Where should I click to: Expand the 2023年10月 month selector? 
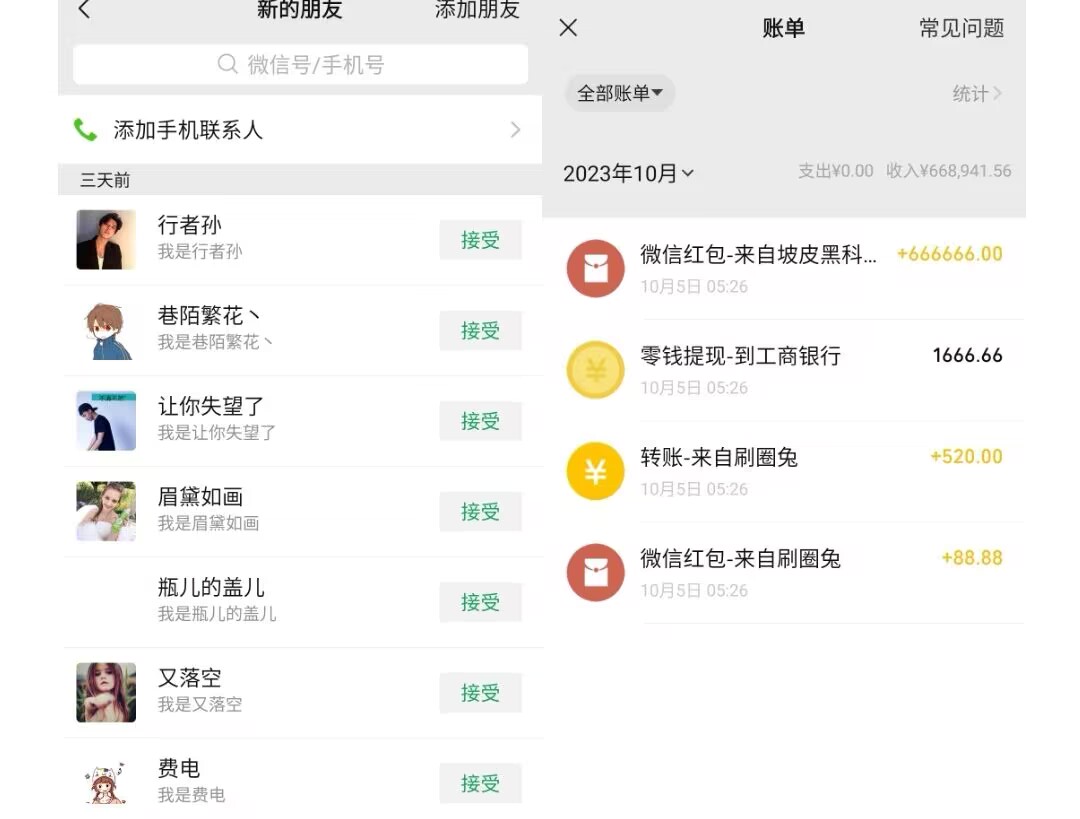(629, 171)
